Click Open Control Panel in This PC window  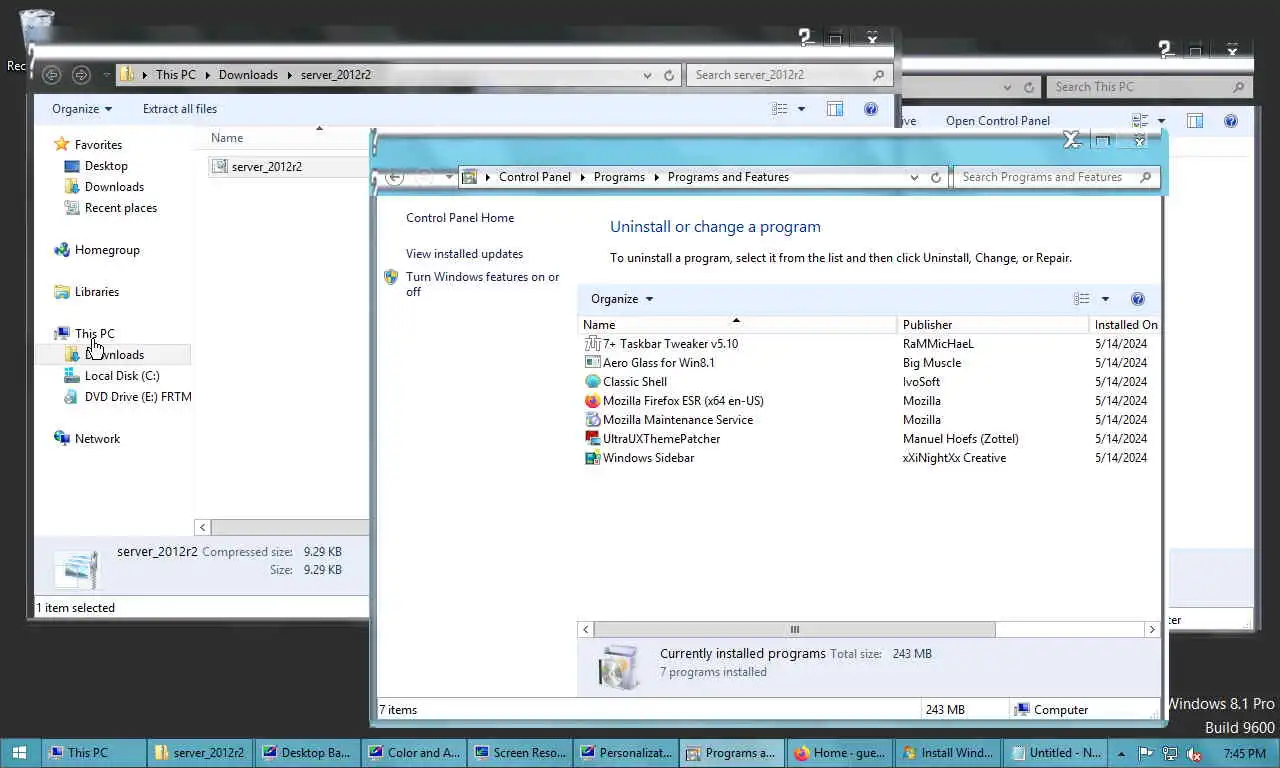[998, 121]
